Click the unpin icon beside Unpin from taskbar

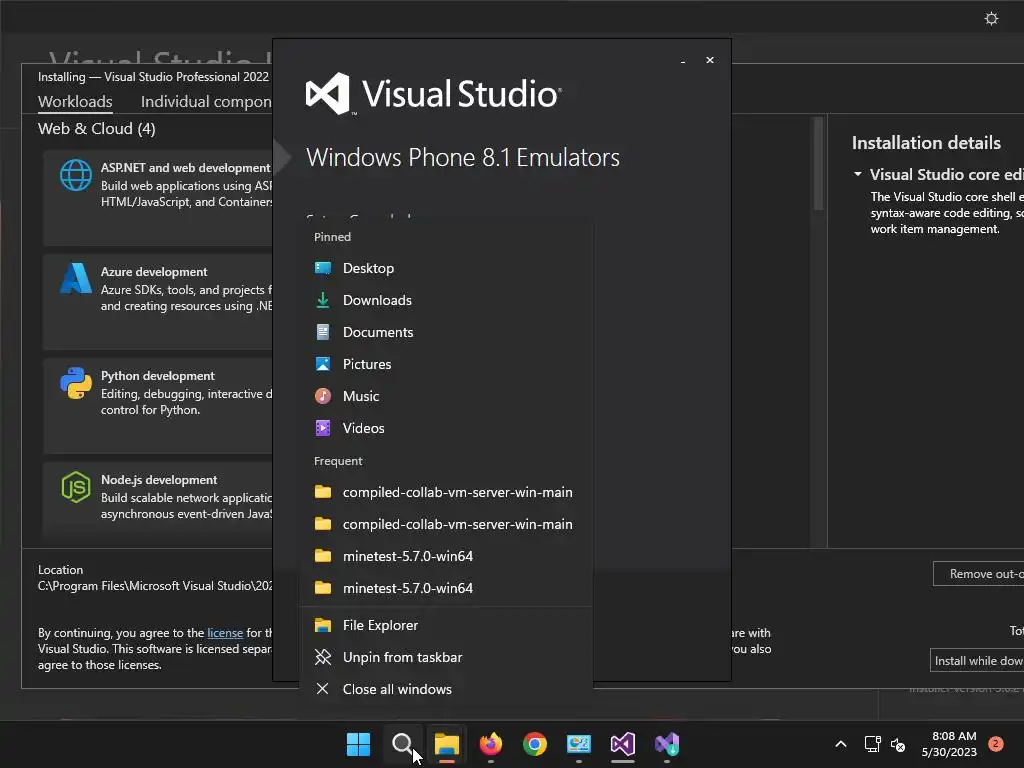tap(323, 657)
